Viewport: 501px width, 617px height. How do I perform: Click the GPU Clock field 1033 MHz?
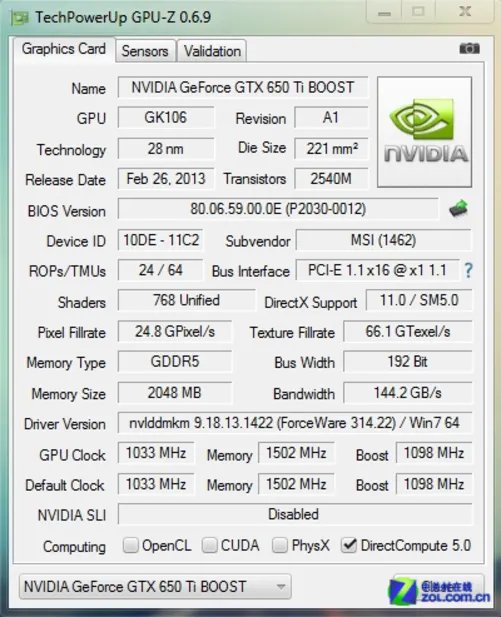click(156, 453)
